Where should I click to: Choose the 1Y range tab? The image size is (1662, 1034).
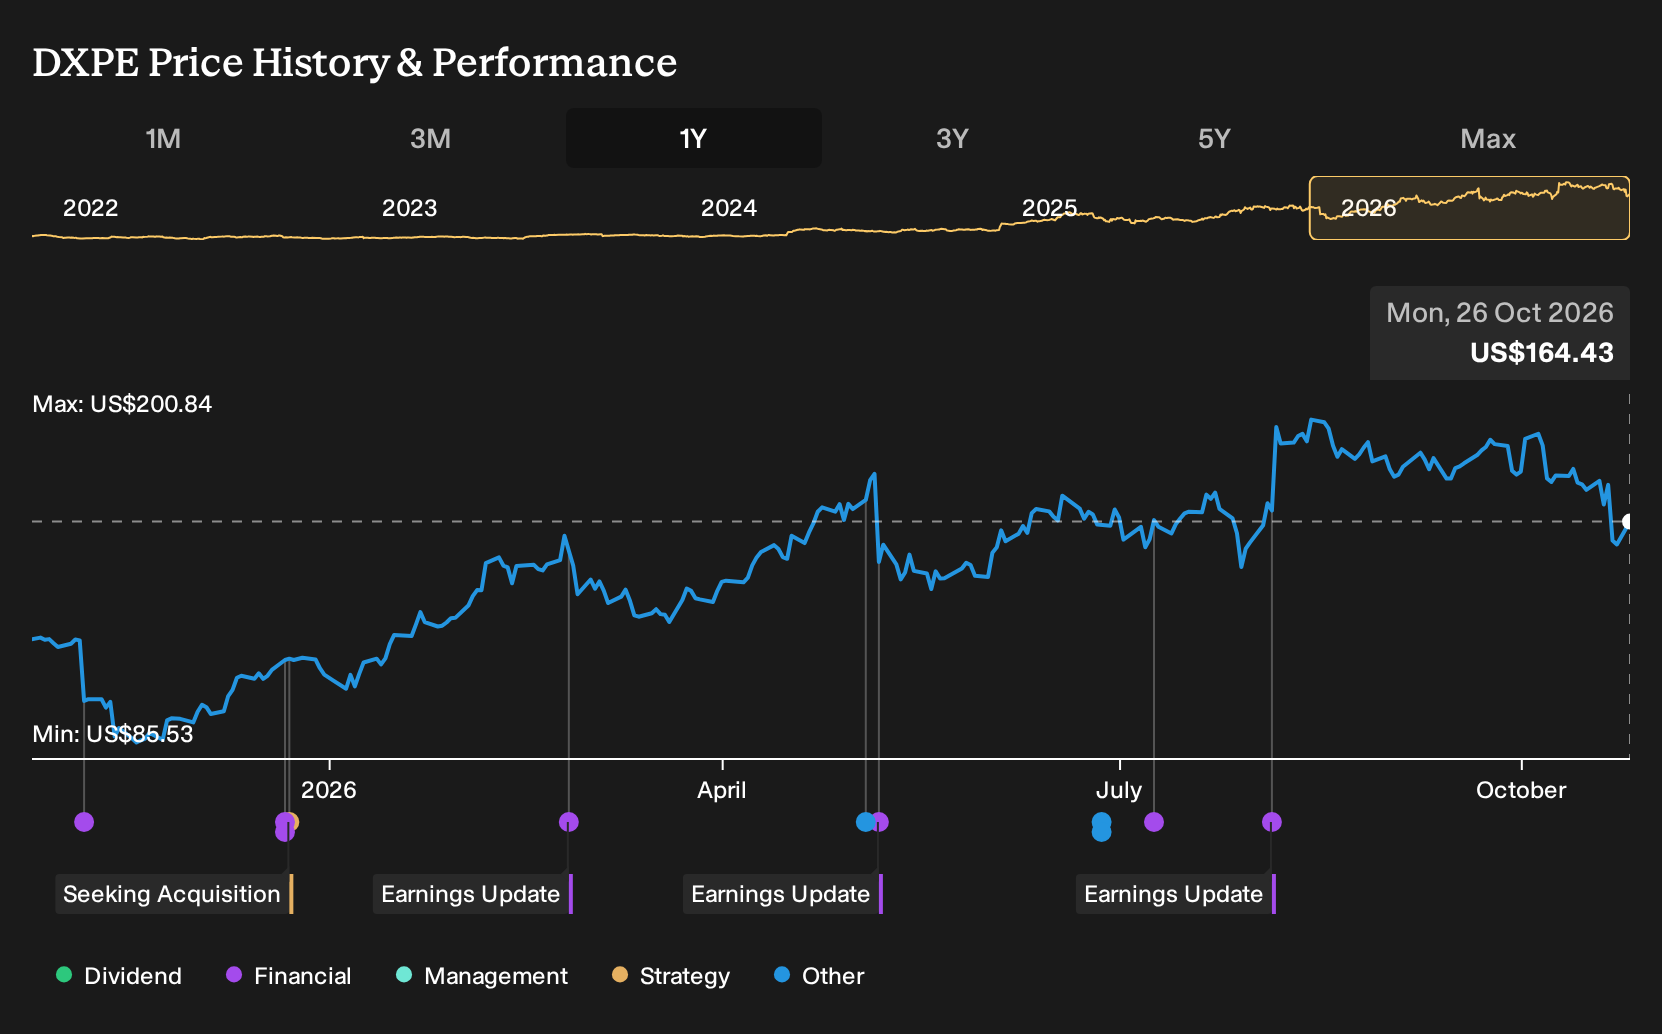point(693,139)
